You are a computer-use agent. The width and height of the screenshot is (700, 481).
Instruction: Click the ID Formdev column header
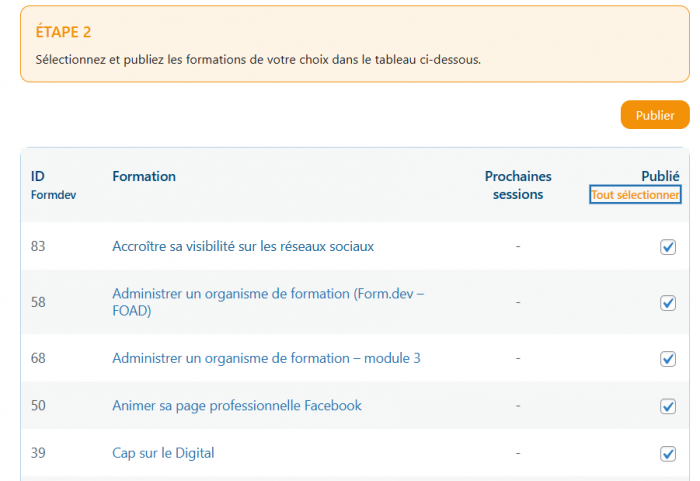[x=53, y=185]
